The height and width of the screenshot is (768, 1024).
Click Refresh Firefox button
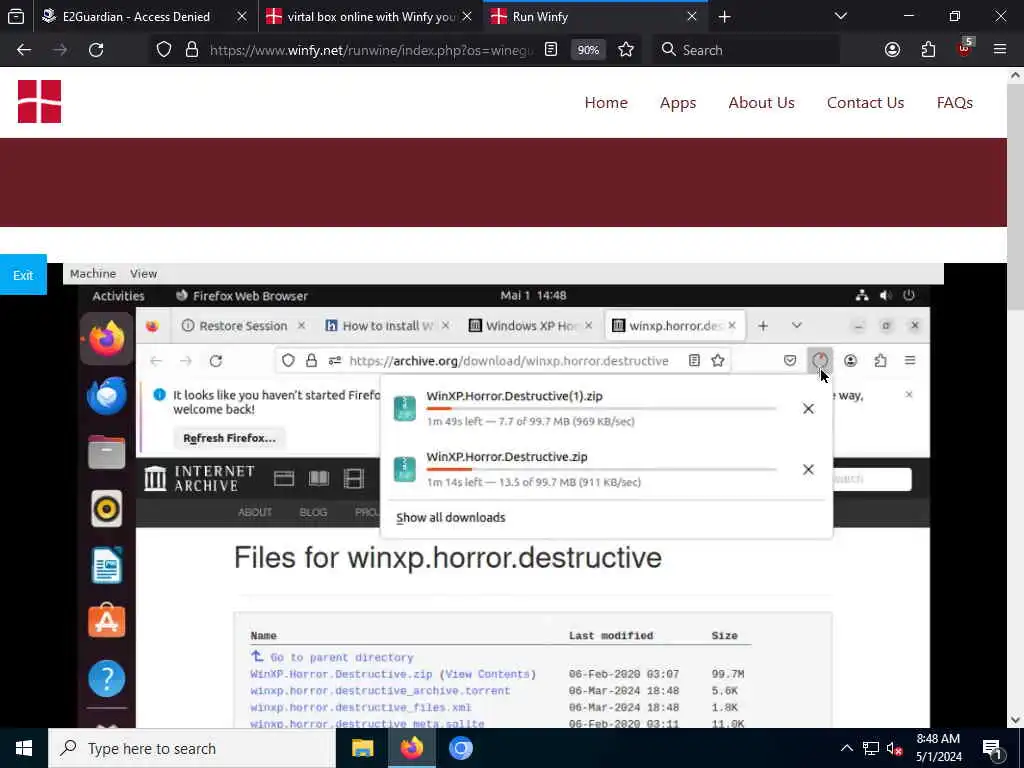coord(229,438)
